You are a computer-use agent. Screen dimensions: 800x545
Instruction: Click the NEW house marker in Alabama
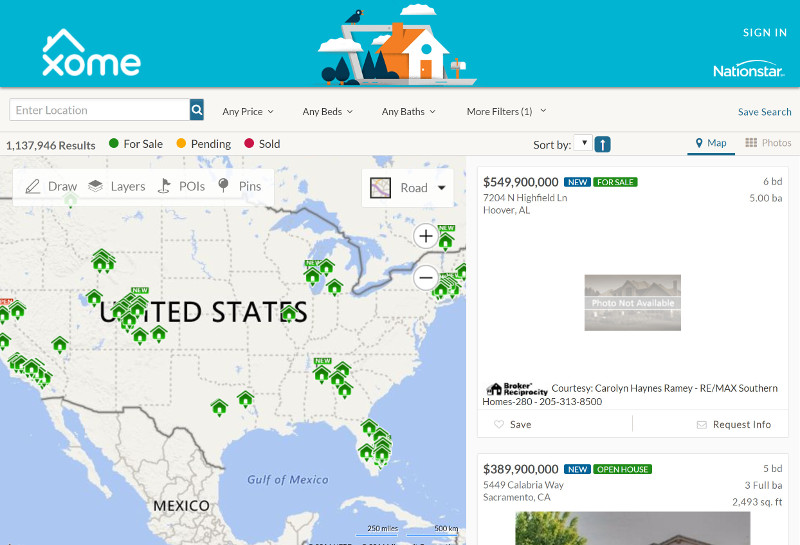[x=321, y=373]
